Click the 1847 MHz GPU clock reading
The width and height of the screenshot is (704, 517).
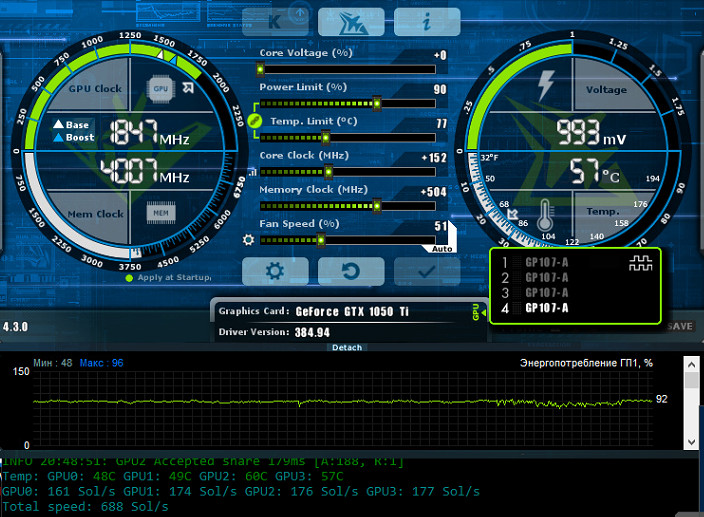point(150,132)
